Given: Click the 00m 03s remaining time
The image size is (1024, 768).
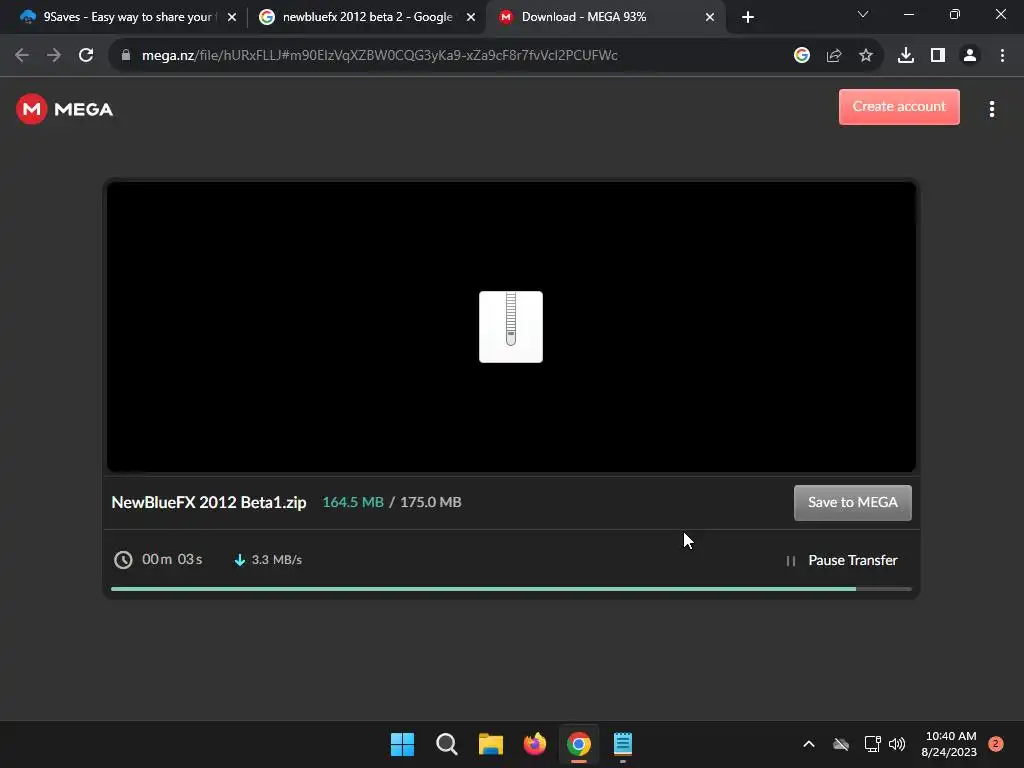Looking at the screenshot, I should click(x=172, y=560).
